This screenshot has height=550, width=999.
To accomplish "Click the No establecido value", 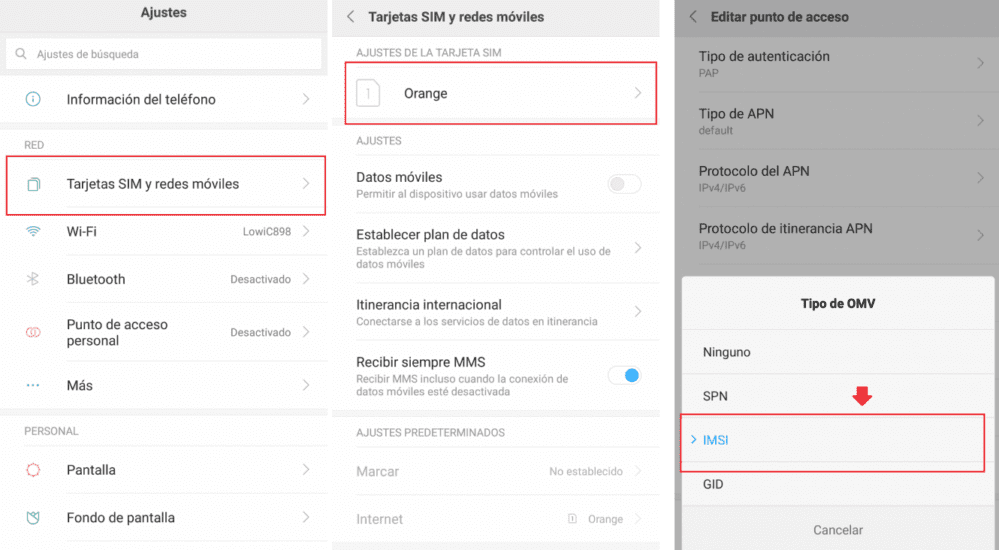I will pyautogui.click(x=586, y=471).
